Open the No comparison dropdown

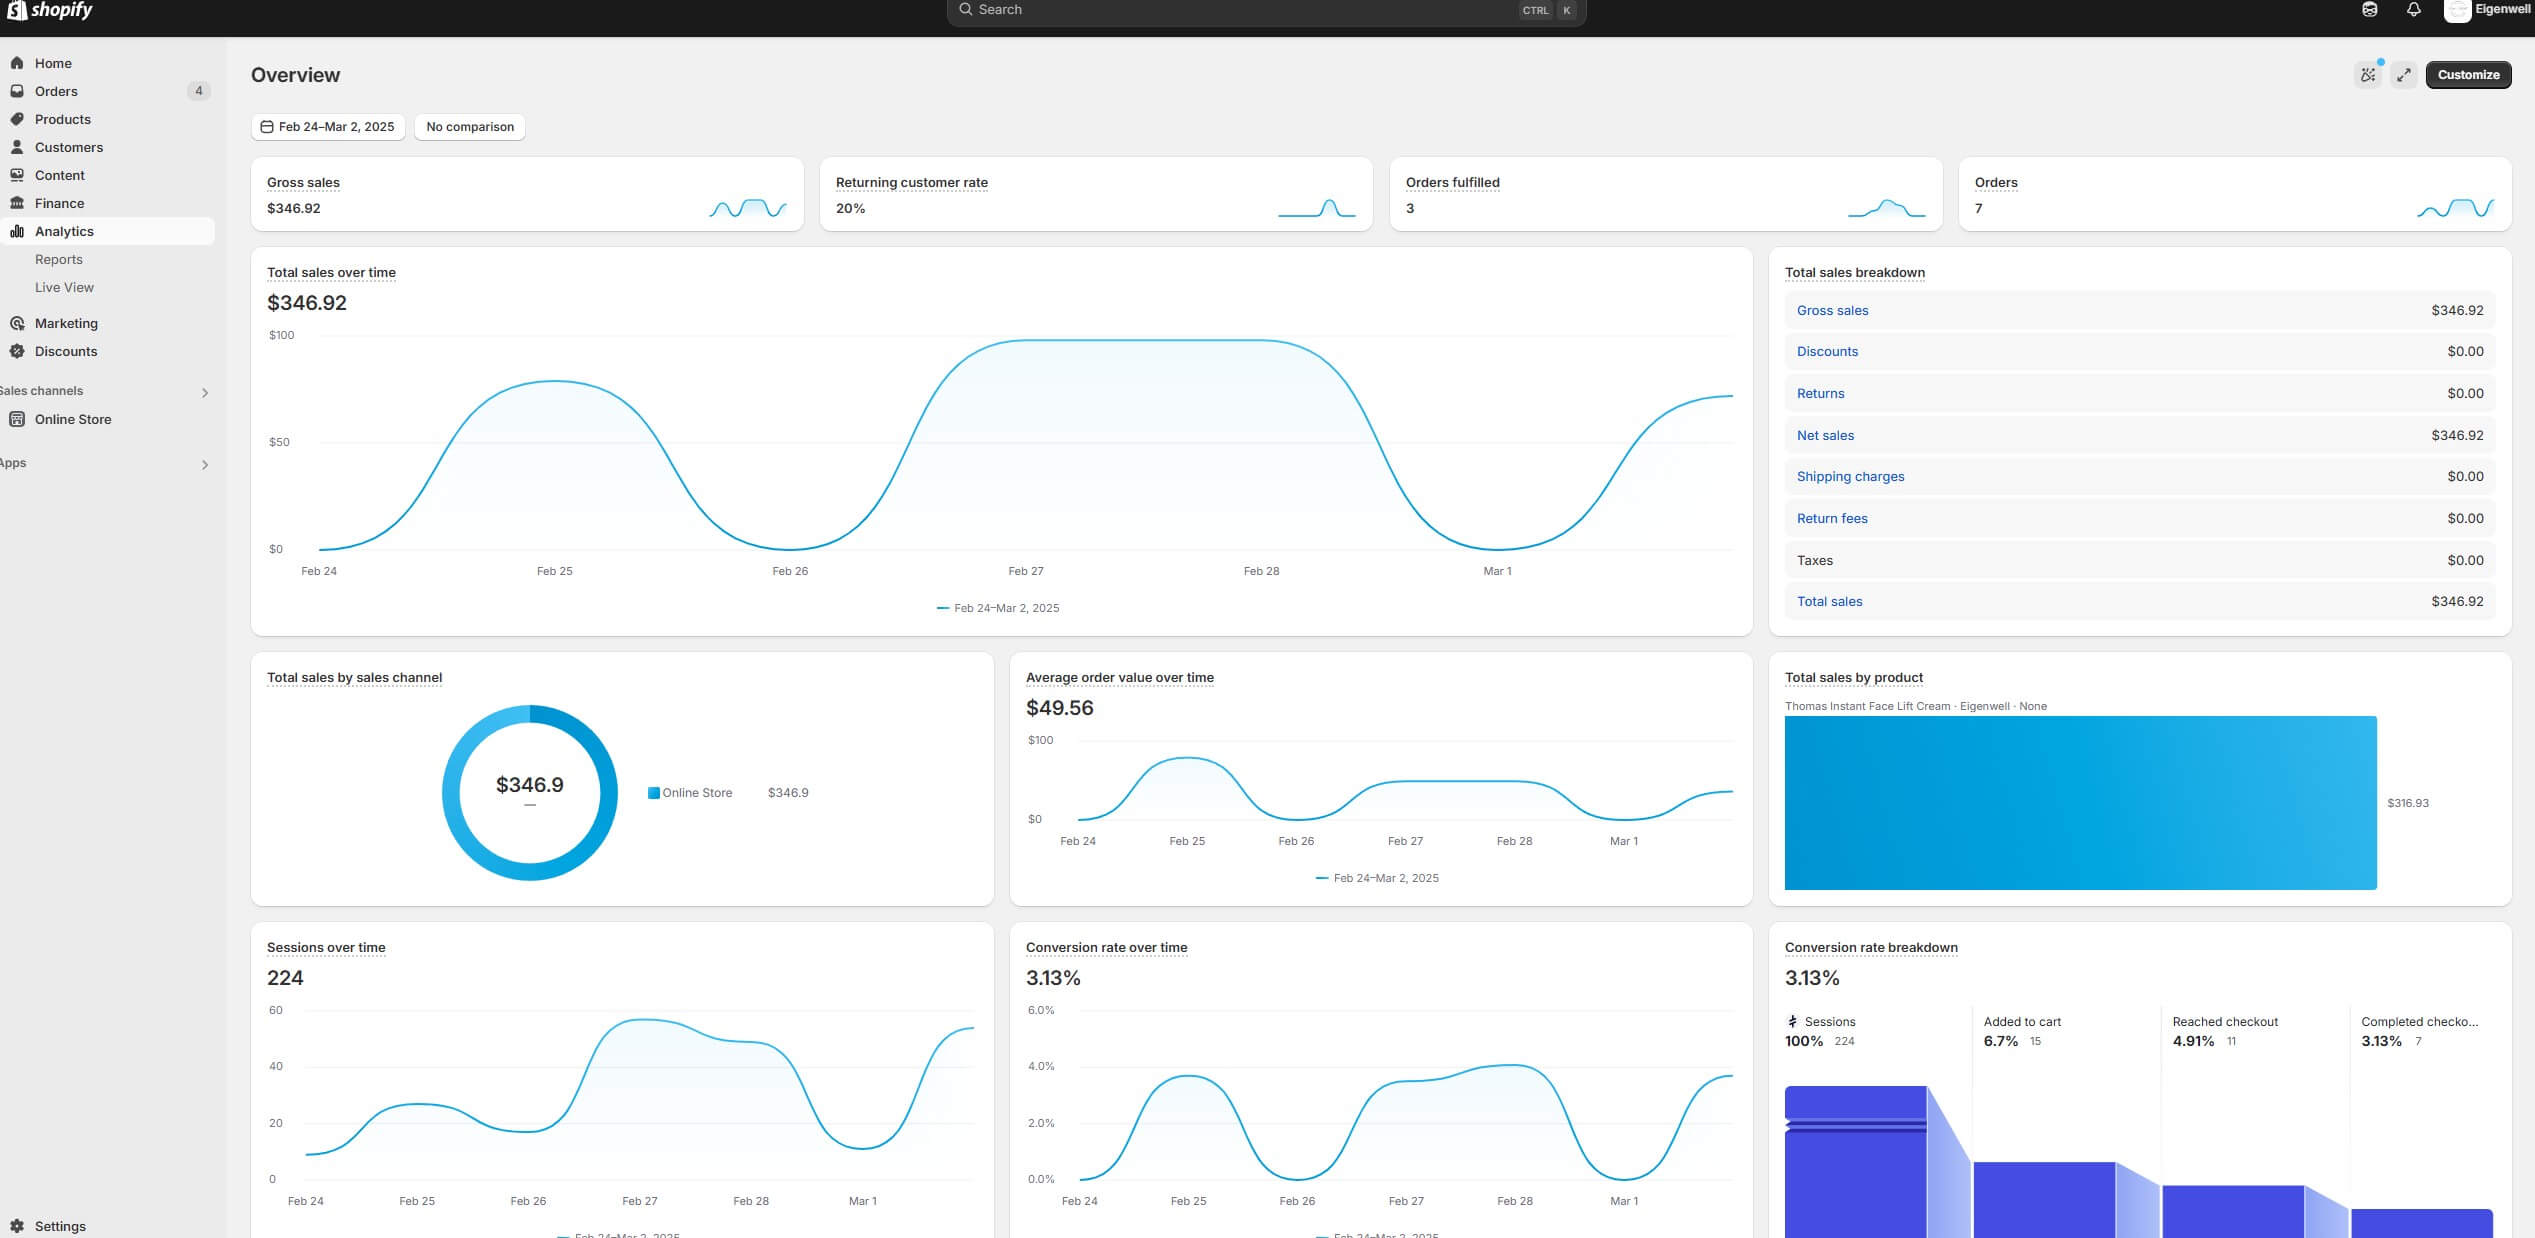tap(469, 127)
